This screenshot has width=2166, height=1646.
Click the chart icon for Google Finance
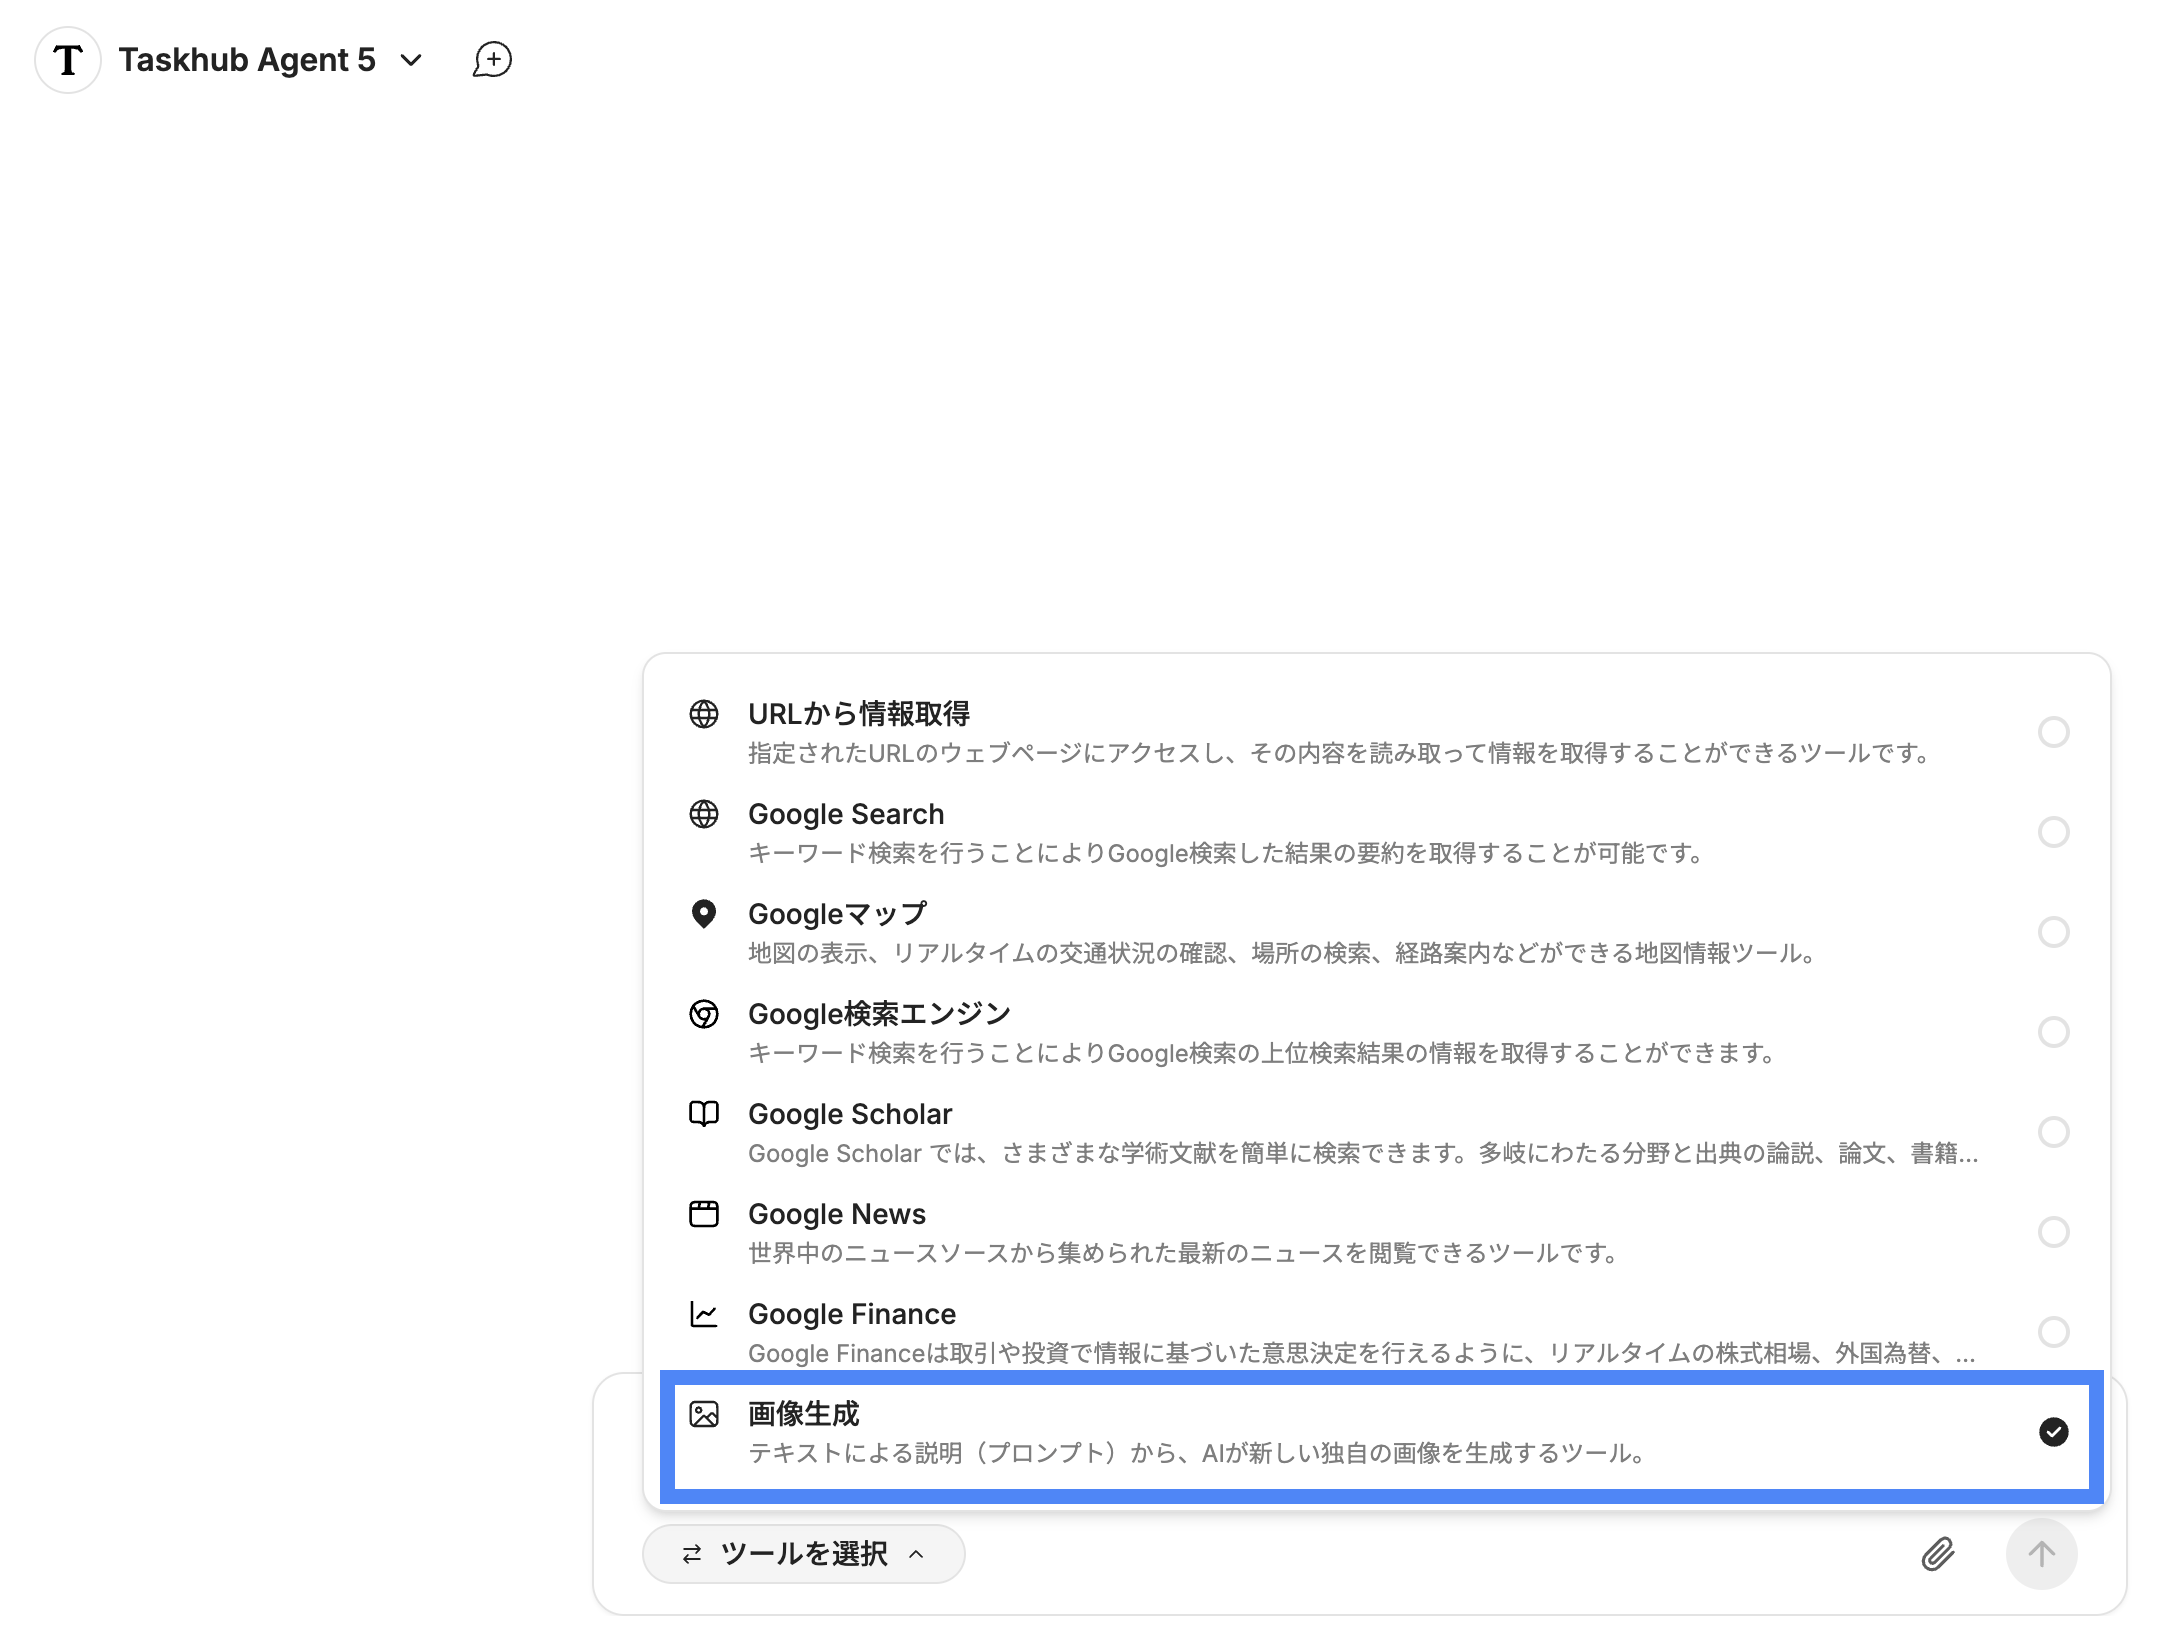(x=704, y=1314)
